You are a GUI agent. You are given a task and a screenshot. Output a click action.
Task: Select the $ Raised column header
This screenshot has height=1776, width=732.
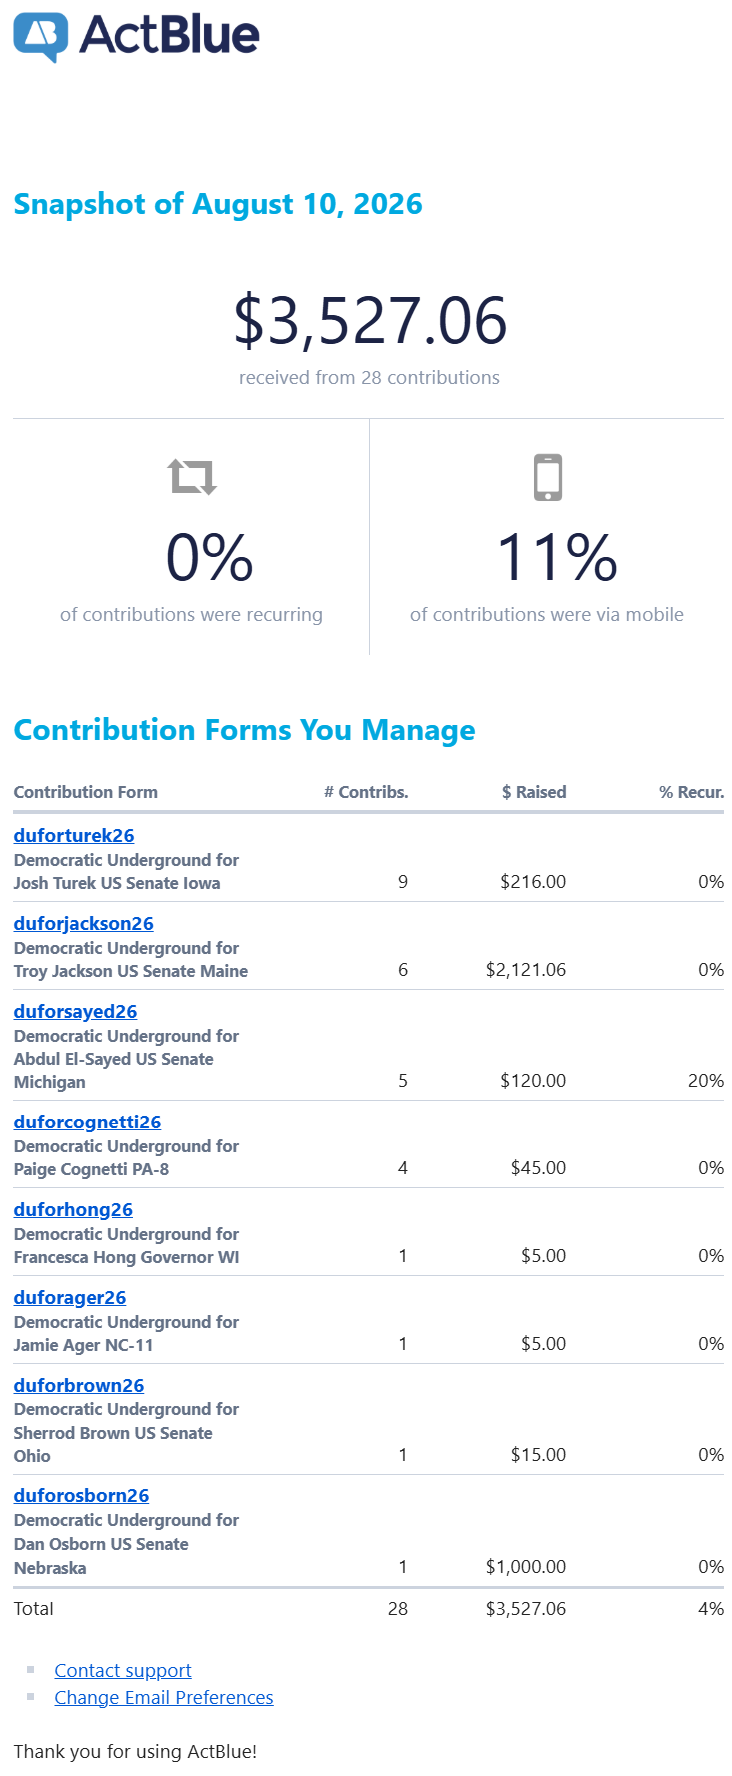534,792
